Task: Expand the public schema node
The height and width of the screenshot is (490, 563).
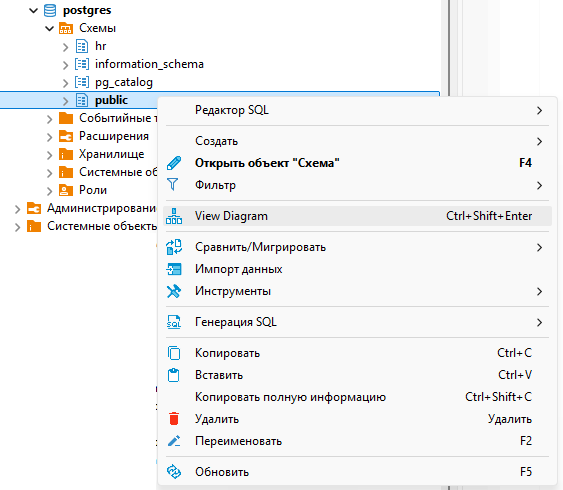Action: (x=65, y=101)
